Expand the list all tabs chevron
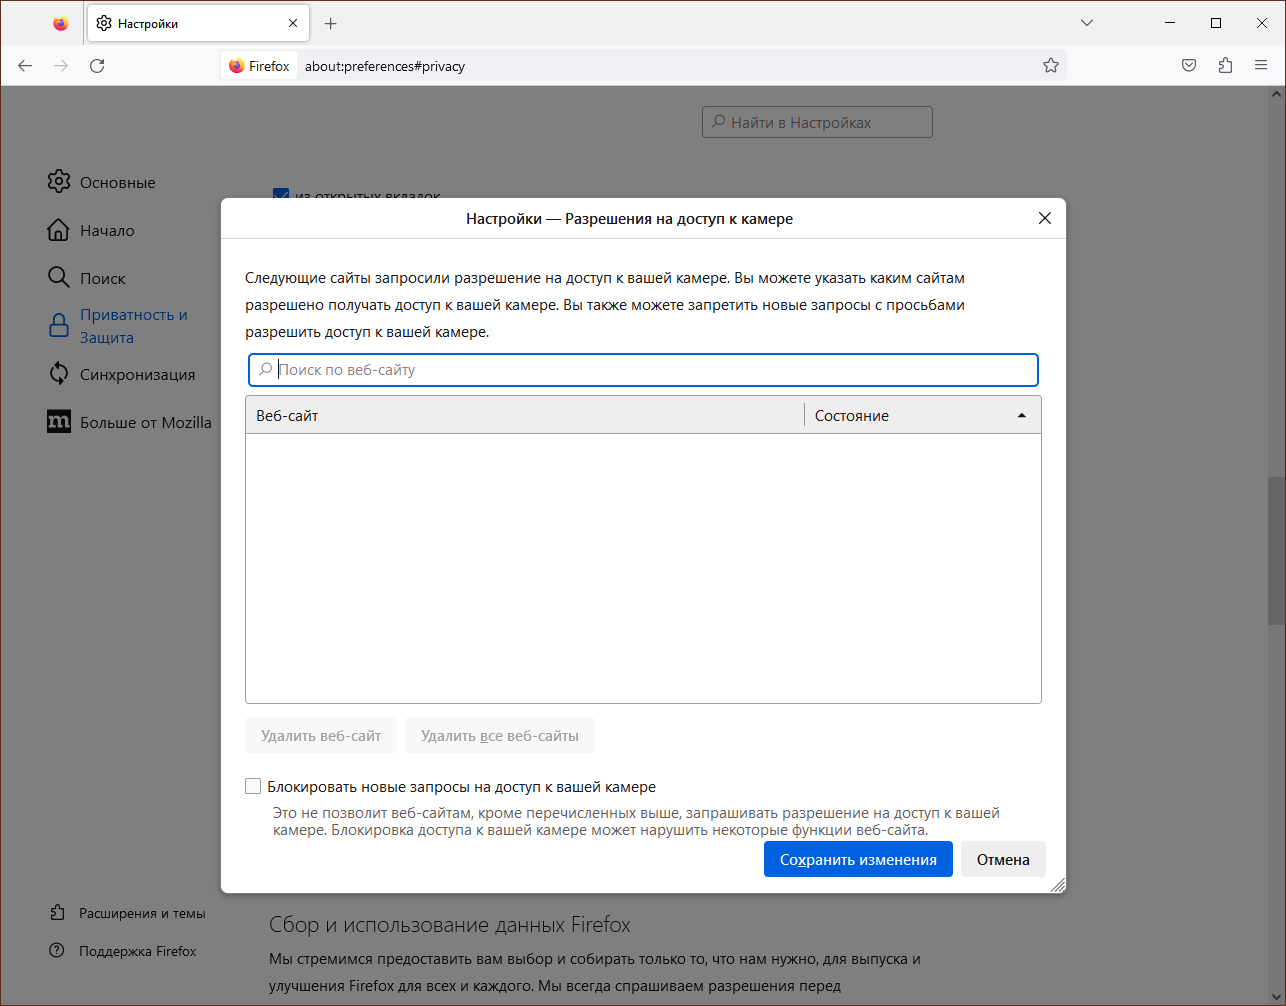The height and width of the screenshot is (1006, 1286). click(x=1087, y=23)
